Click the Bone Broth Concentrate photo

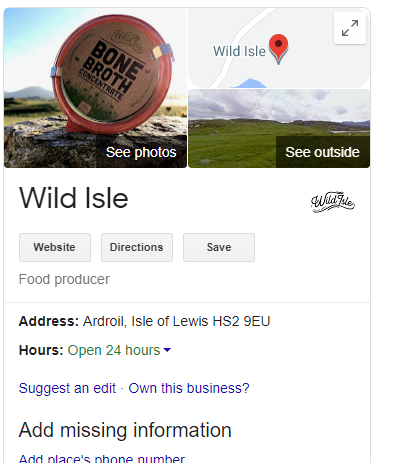[x=95, y=88]
